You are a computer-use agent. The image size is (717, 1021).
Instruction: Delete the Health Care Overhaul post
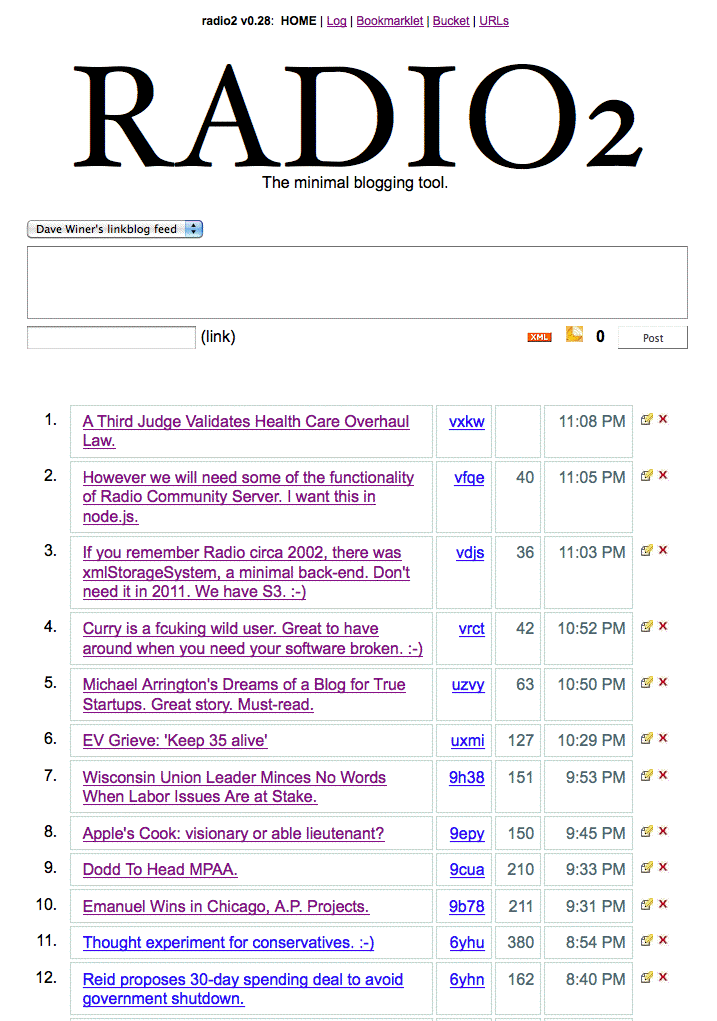click(x=663, y=420)
